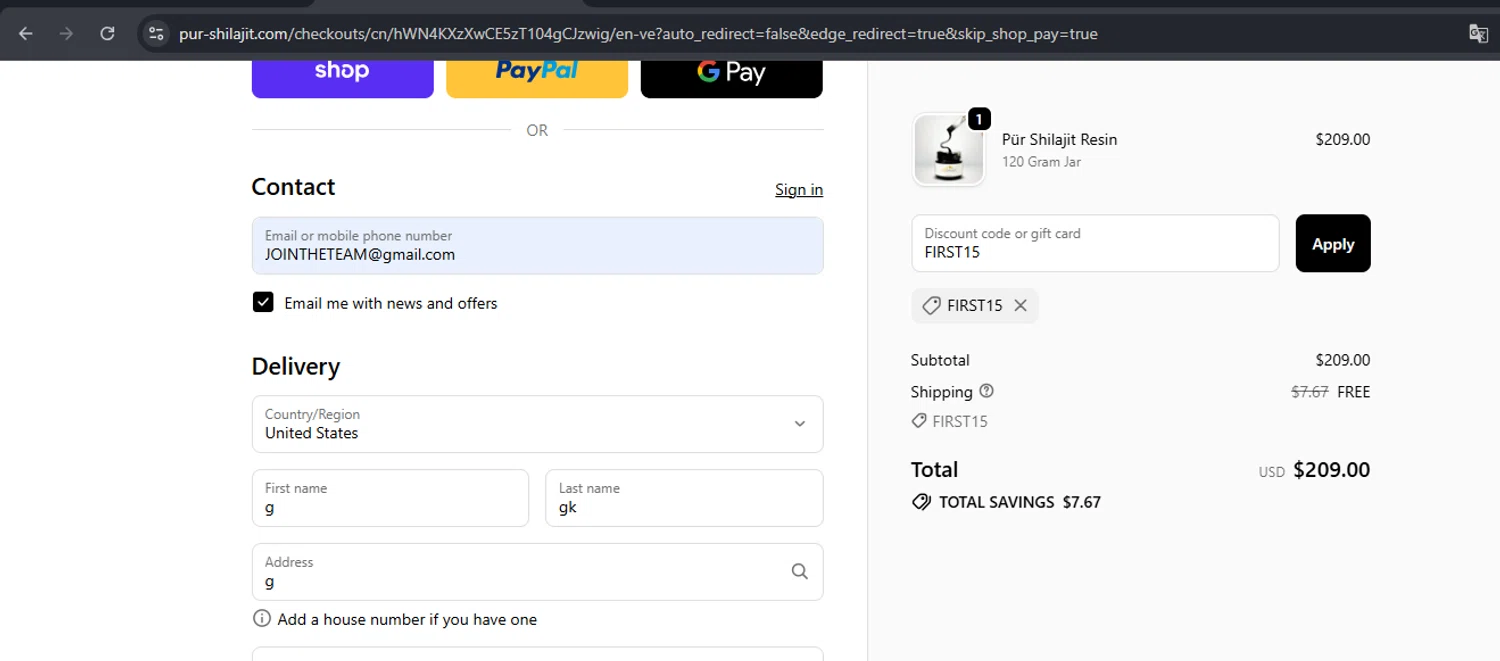Screen dimensions: 1500x661
Task: Uncheck Email me with news and offers
Action: [x=263, y=302]
